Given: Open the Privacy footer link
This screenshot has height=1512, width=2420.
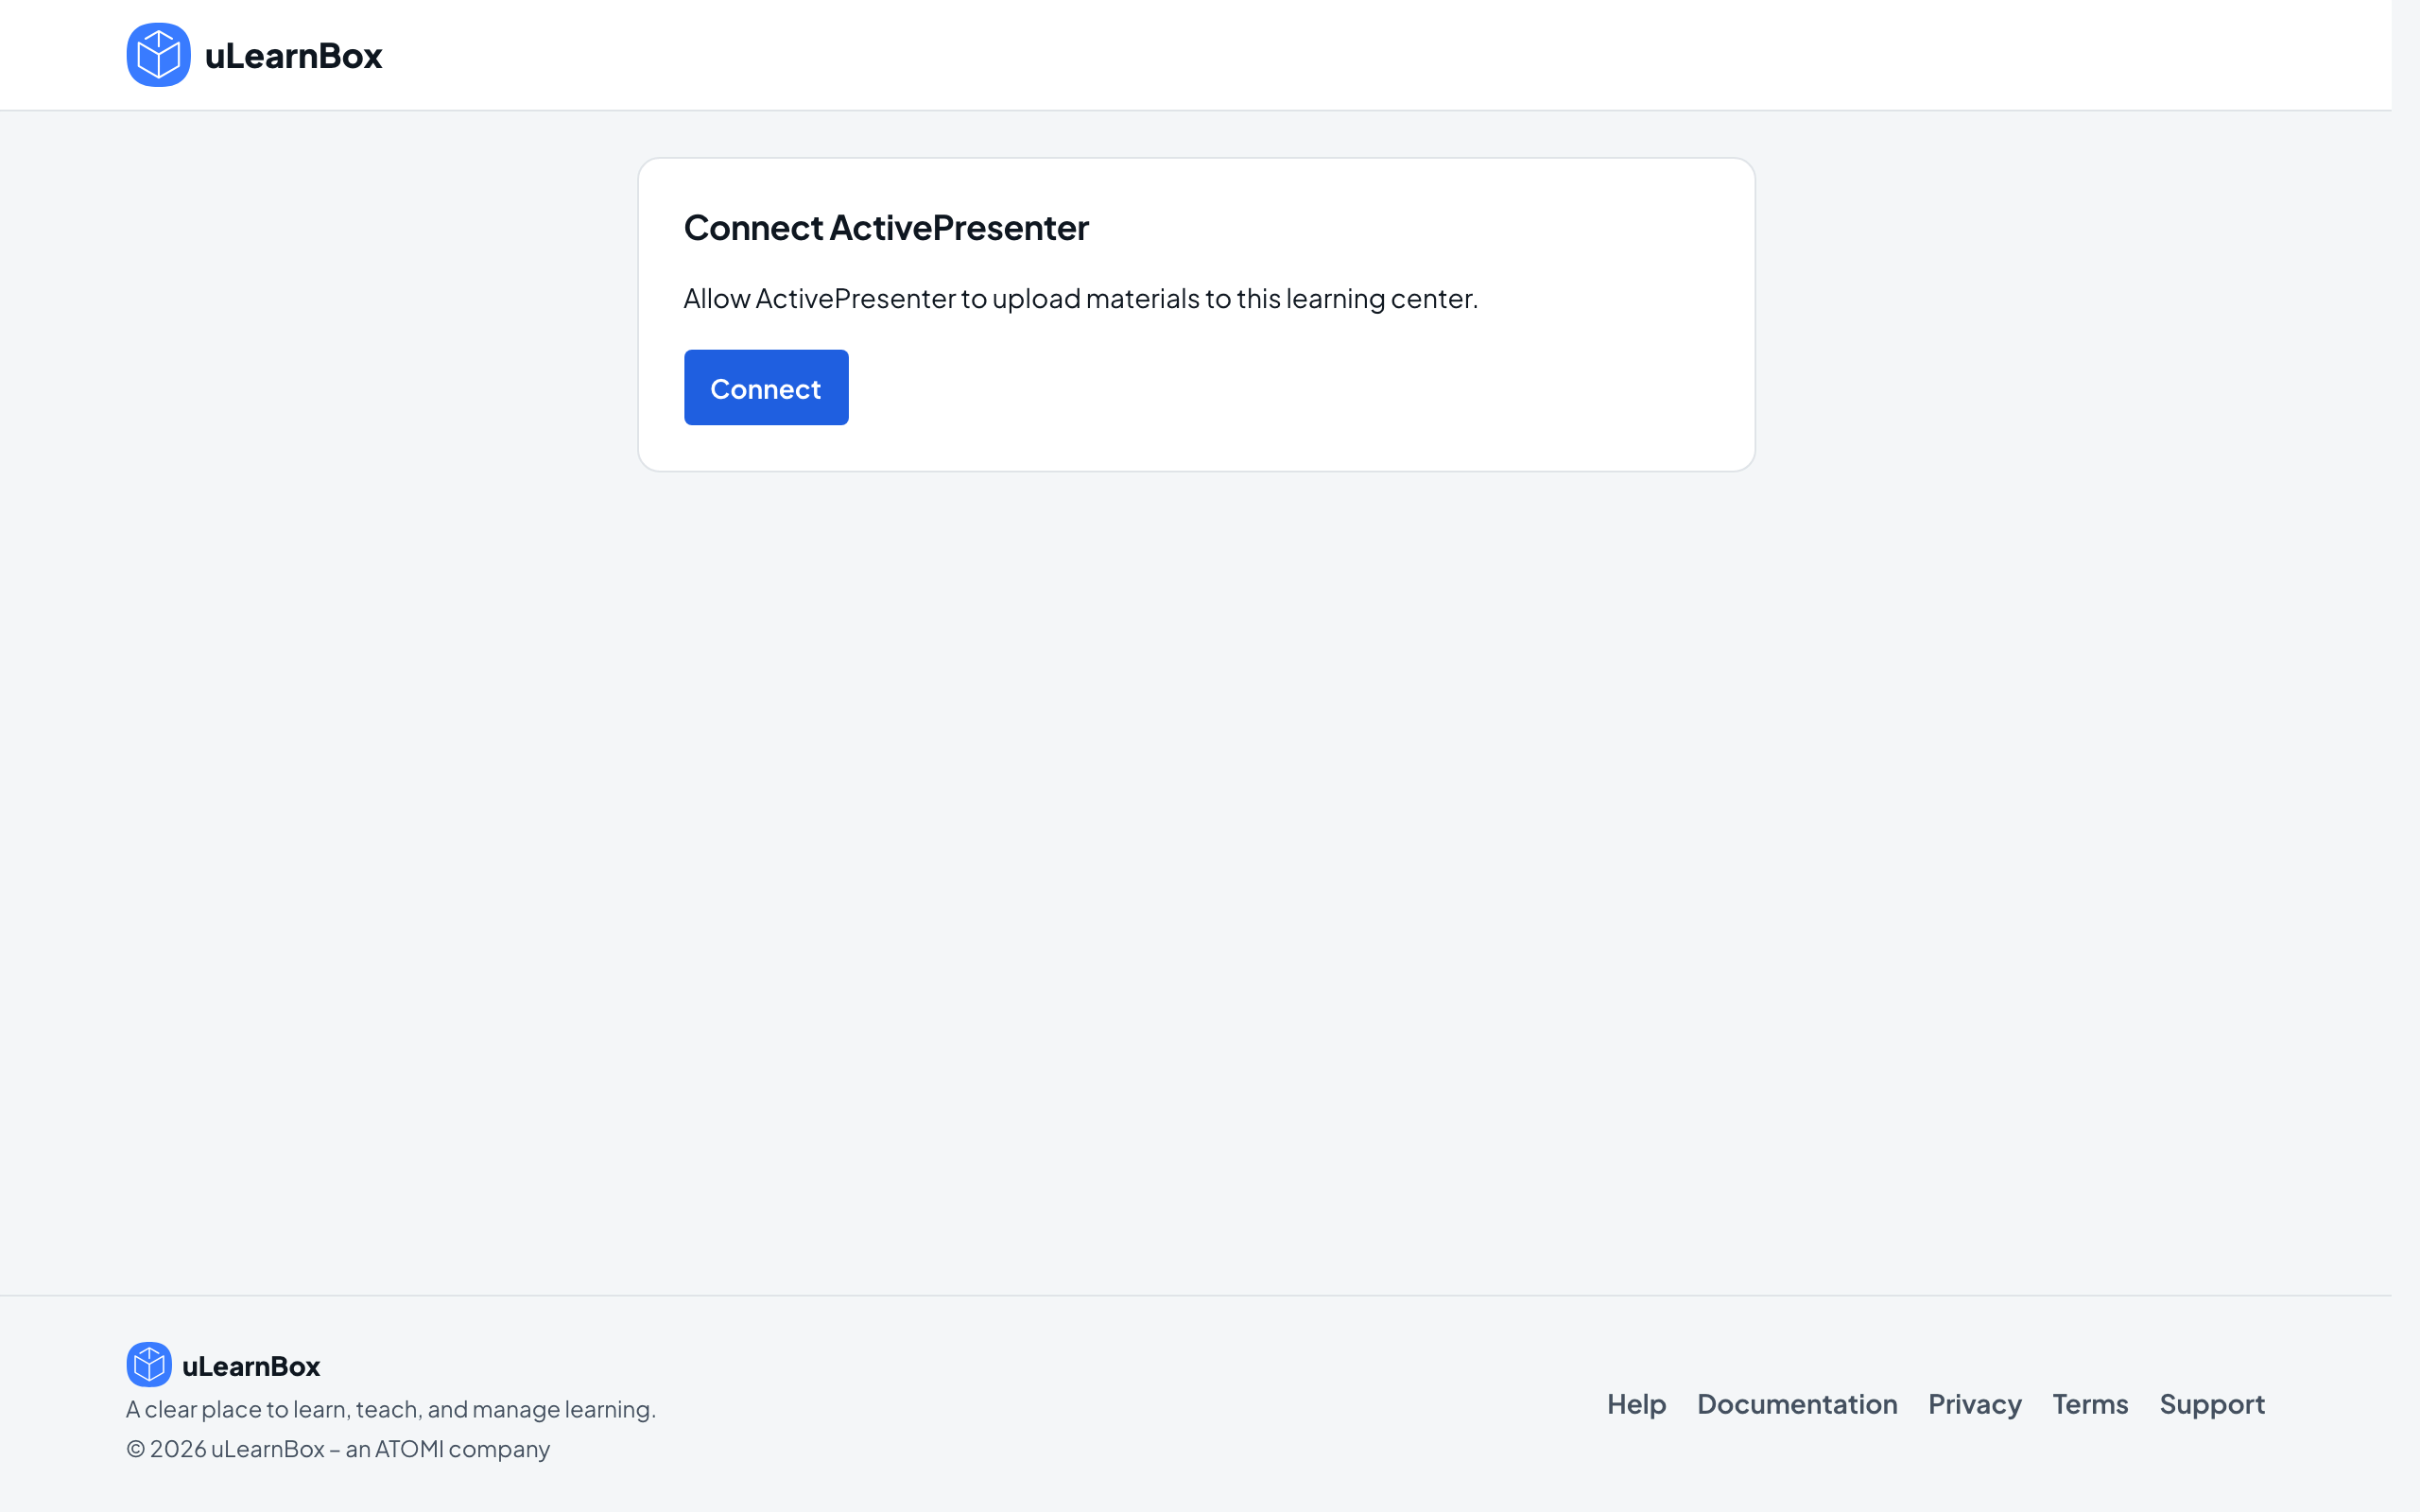Looking at the screenshot, I should (x=1974, y=1404).
